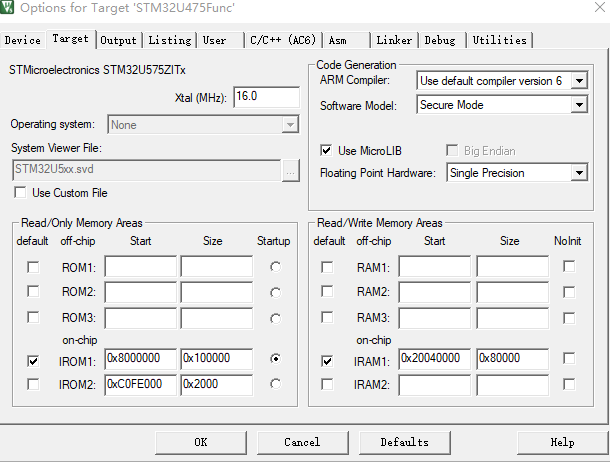
Task: Switch to the Output tab
Action: (x=118, y=40)
